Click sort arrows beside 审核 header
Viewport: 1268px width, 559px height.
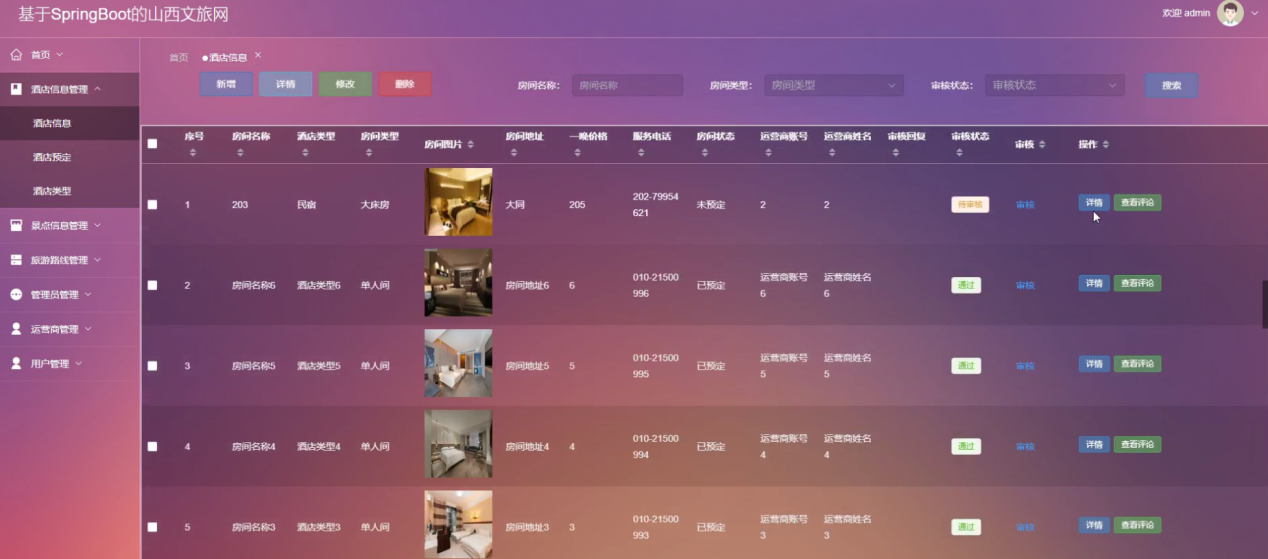coord(1041,144)
